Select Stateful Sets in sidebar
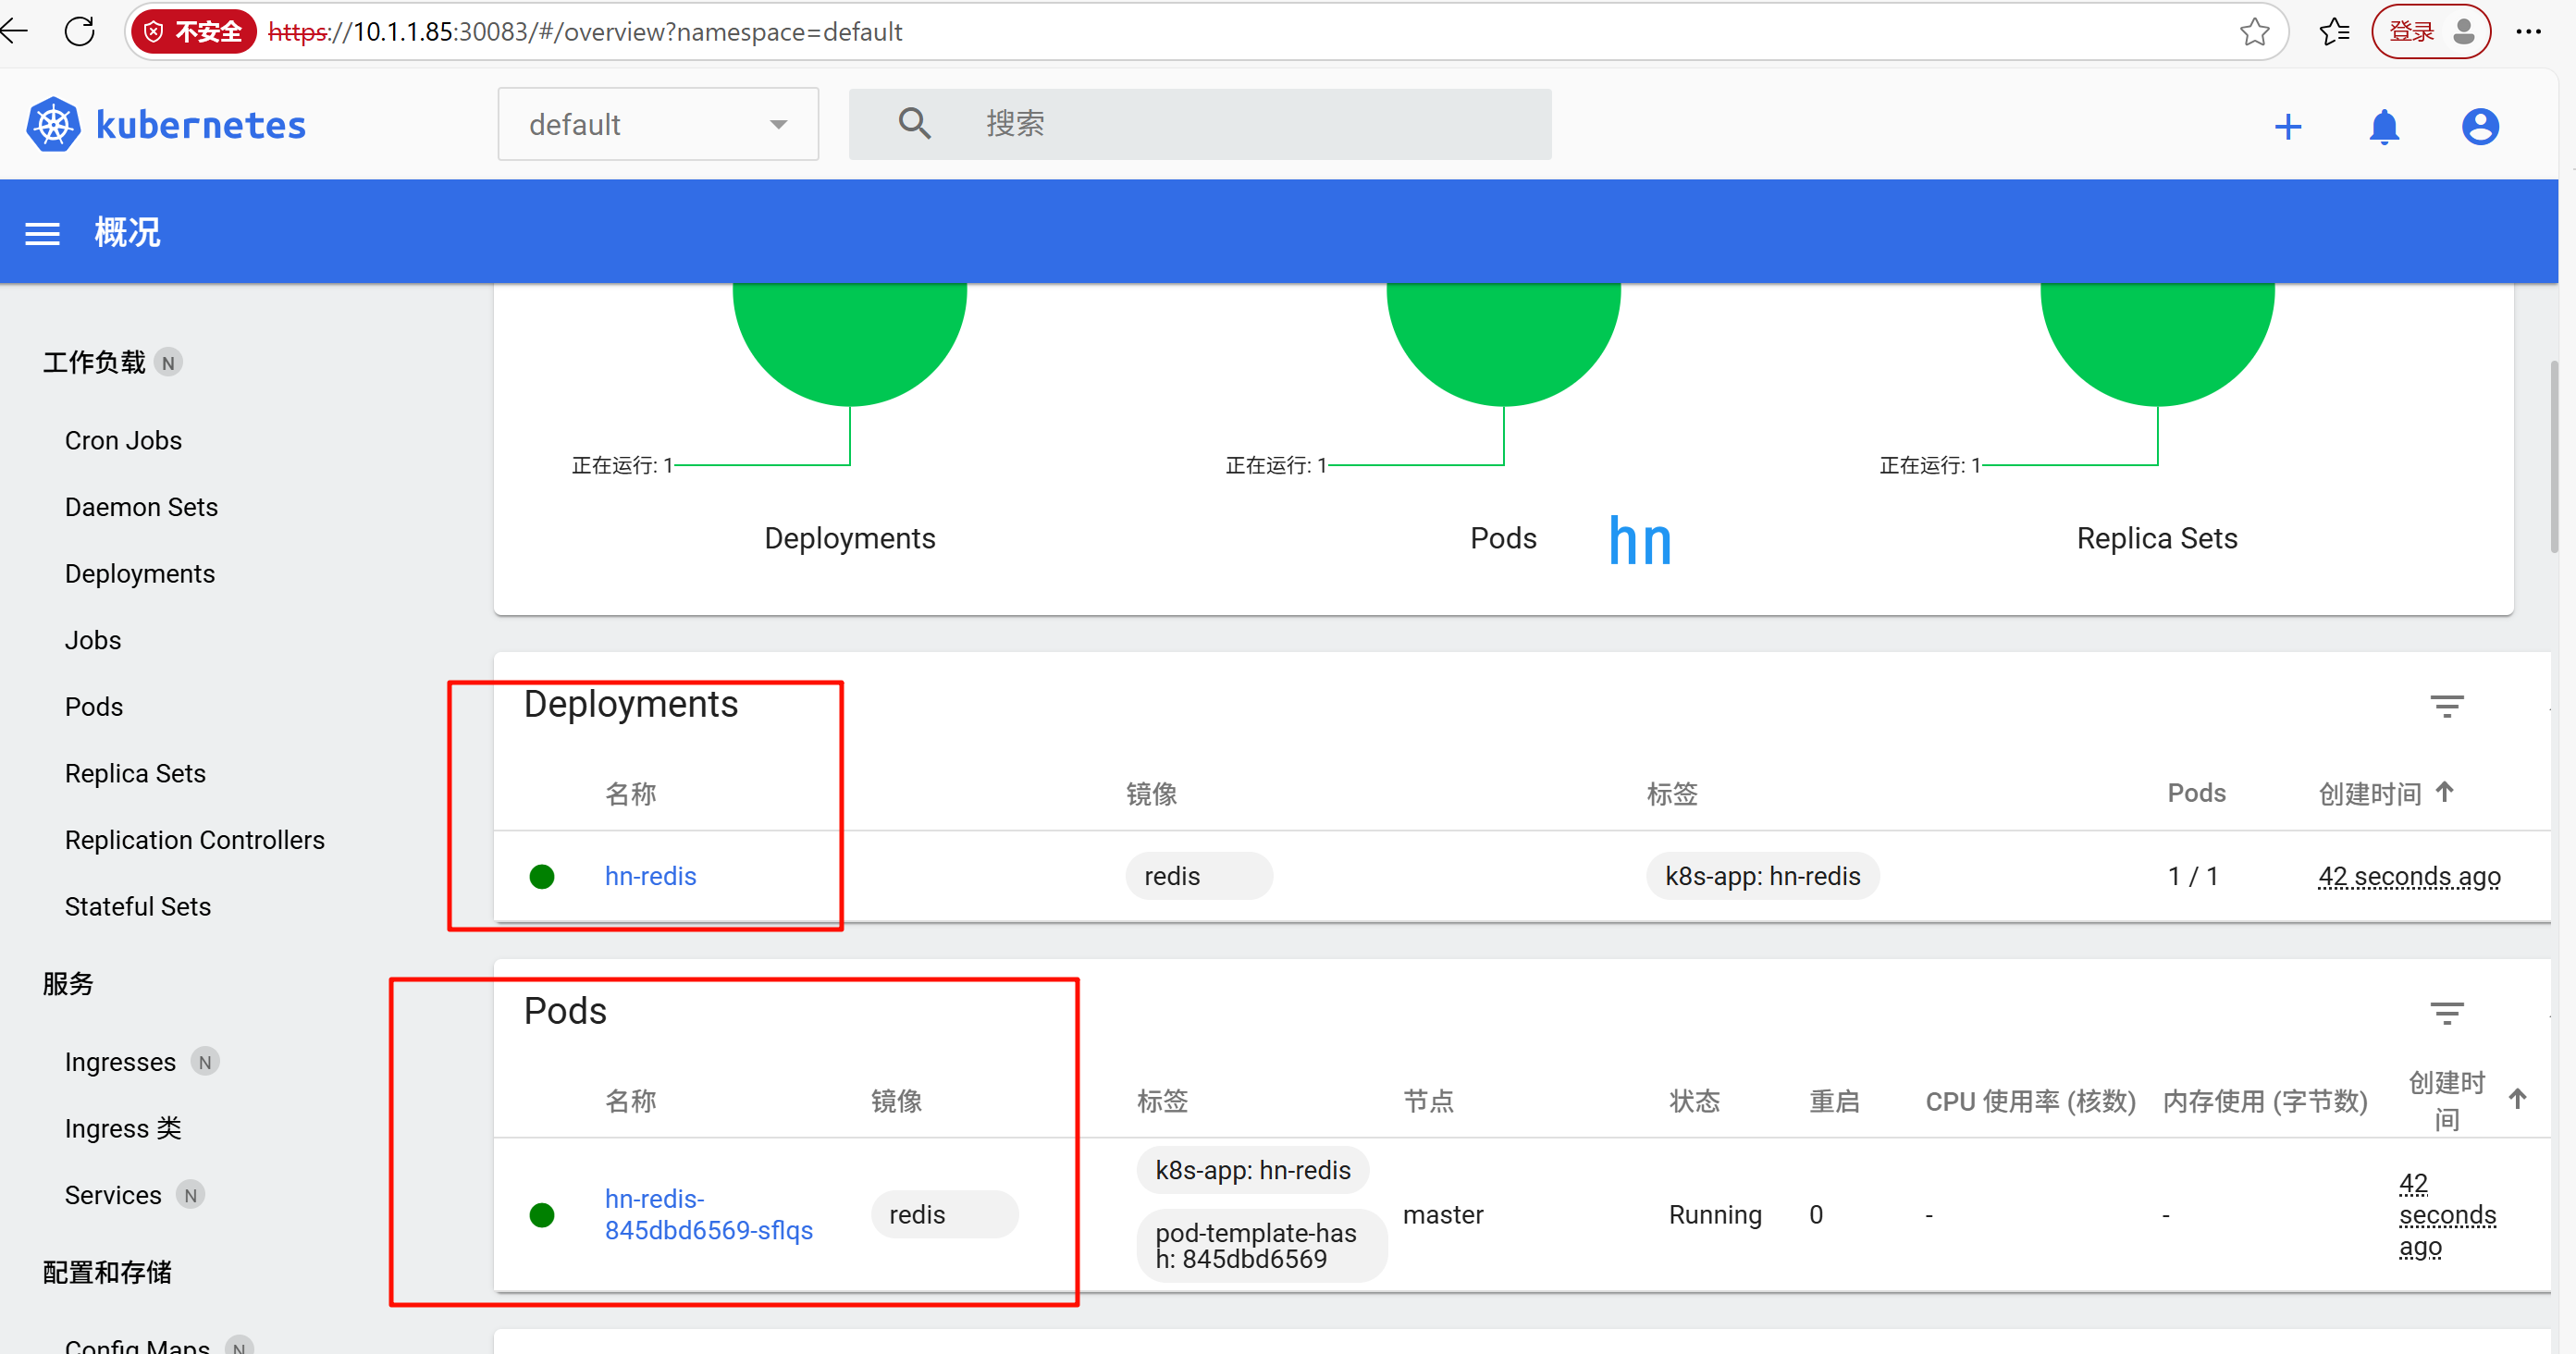 click(138, 906)
